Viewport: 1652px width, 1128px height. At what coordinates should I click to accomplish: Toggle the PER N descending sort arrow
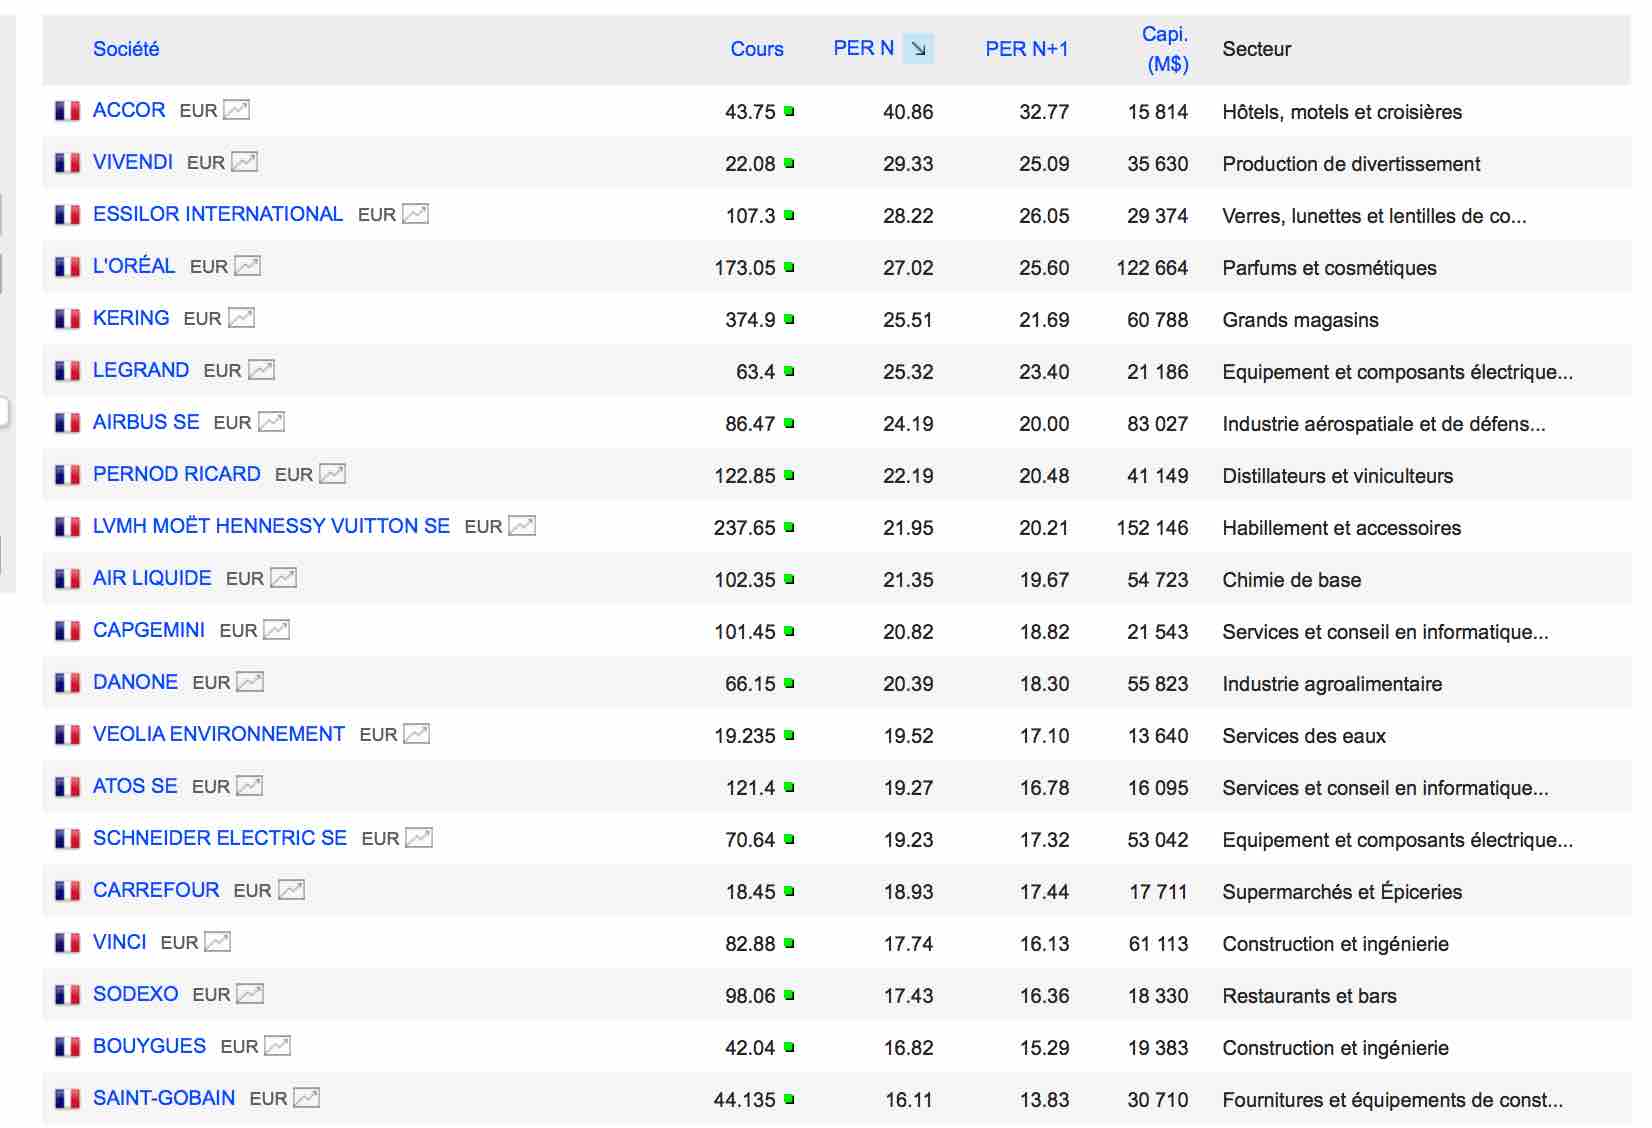[x=918, y=48]
